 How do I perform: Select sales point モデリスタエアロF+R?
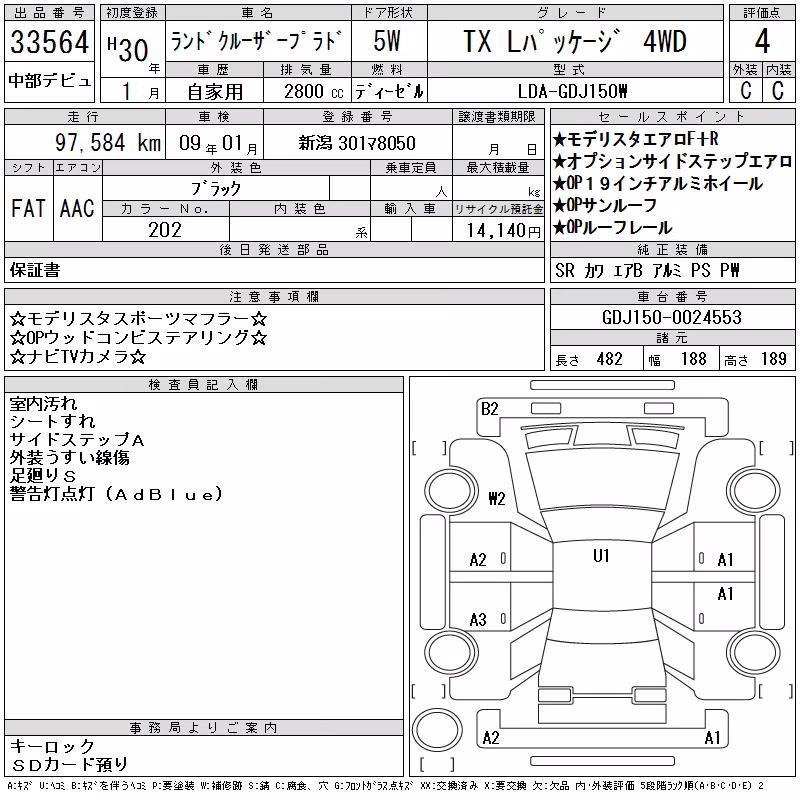[x=636, y=139]
